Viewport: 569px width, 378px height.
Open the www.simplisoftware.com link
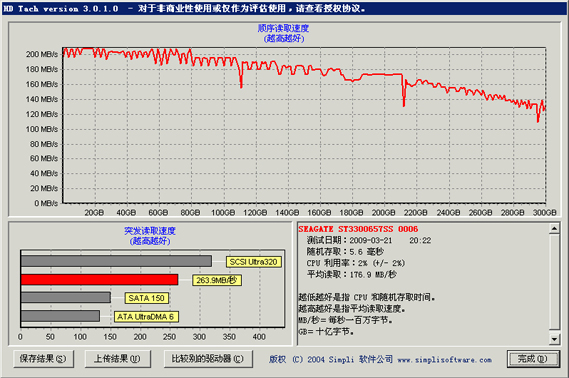[x=445, y=360]
